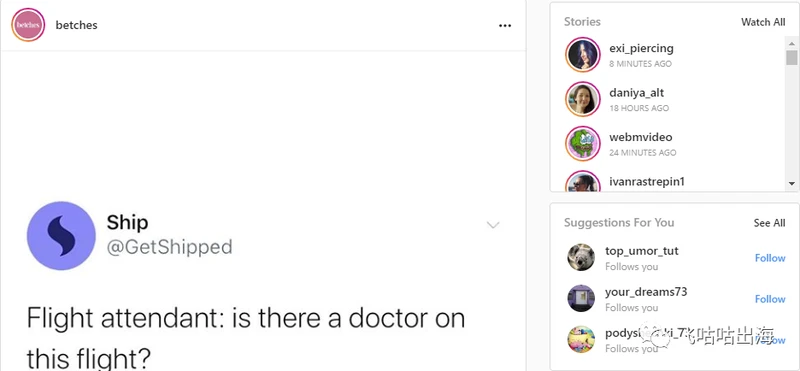View daniya_alt story avatar

pyautogui.click(x=583, y=99)
